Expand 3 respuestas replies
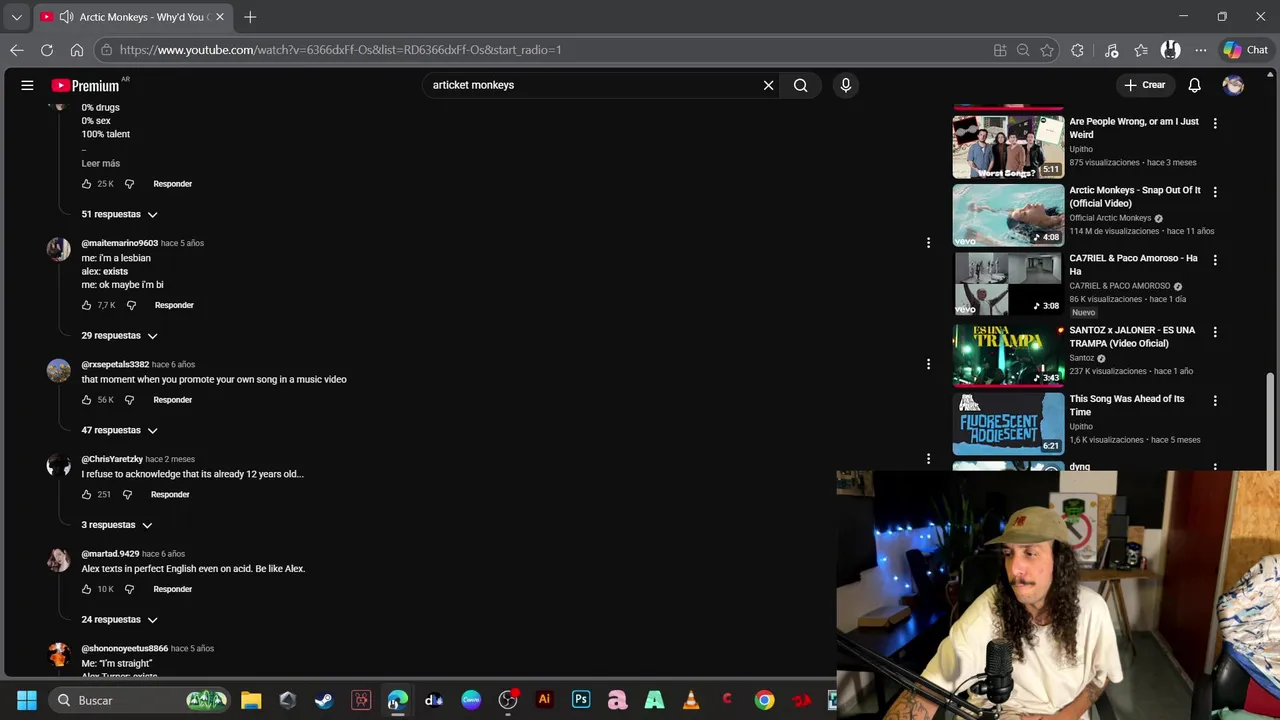The image size is (1280, 720). click(x=117, y=525)
